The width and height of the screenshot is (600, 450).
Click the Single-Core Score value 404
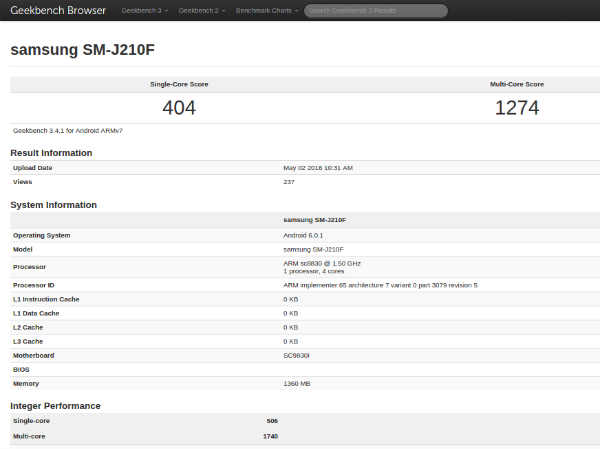pyautogui.click(x=179, y=107)
